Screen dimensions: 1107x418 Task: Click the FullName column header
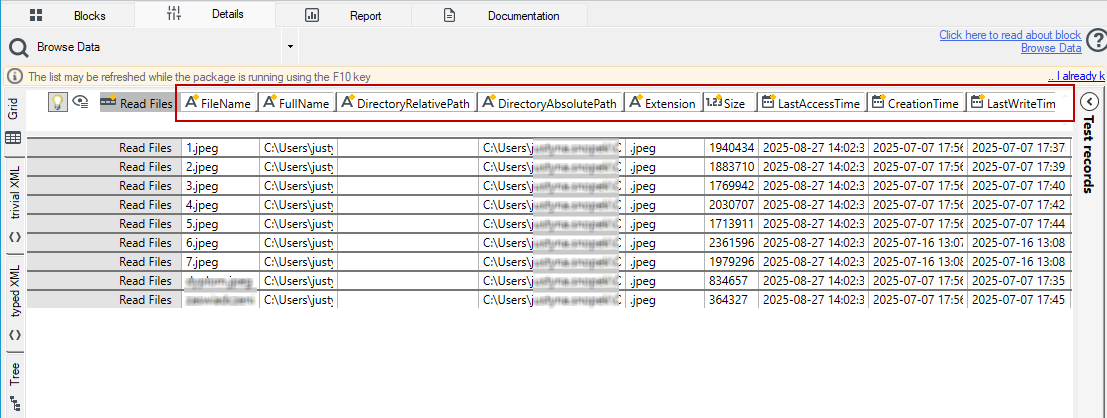(296, 103)
